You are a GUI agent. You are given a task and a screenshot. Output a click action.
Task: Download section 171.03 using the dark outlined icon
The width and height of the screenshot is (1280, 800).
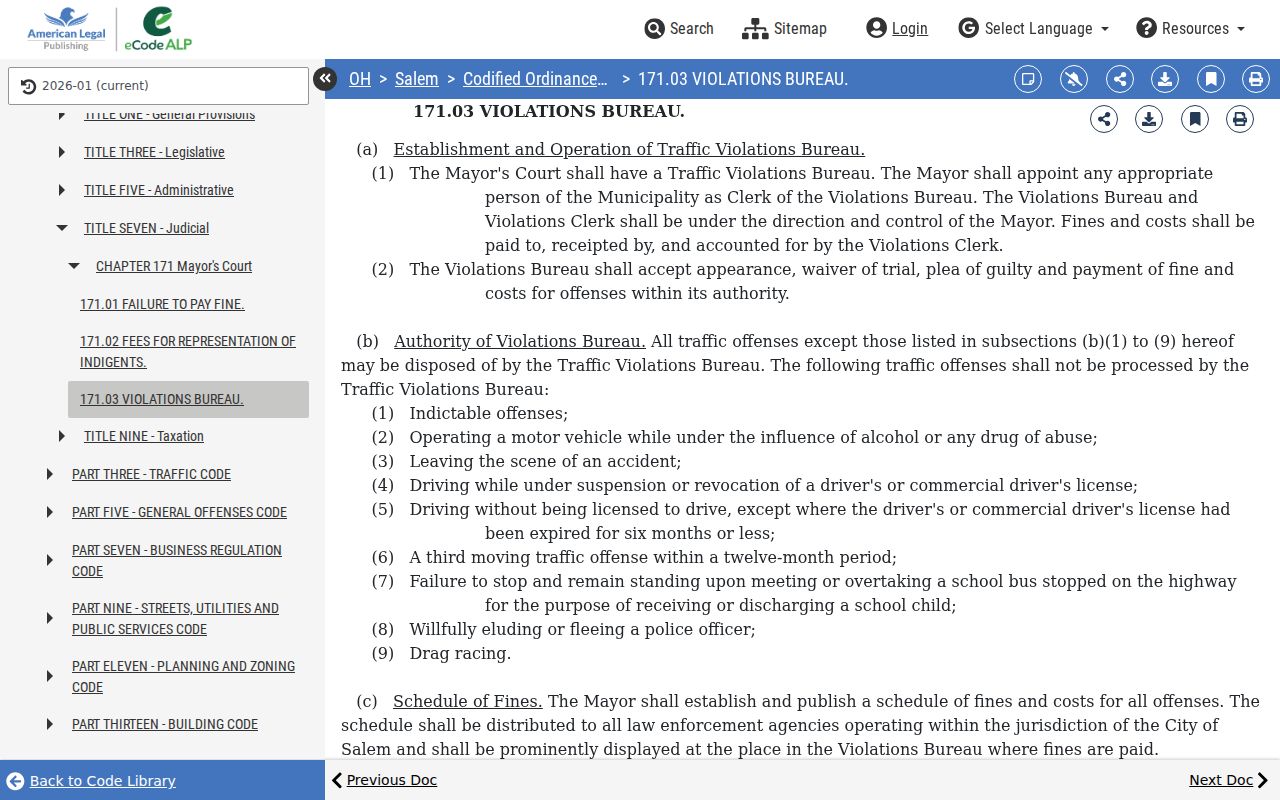pos(1149,119)
